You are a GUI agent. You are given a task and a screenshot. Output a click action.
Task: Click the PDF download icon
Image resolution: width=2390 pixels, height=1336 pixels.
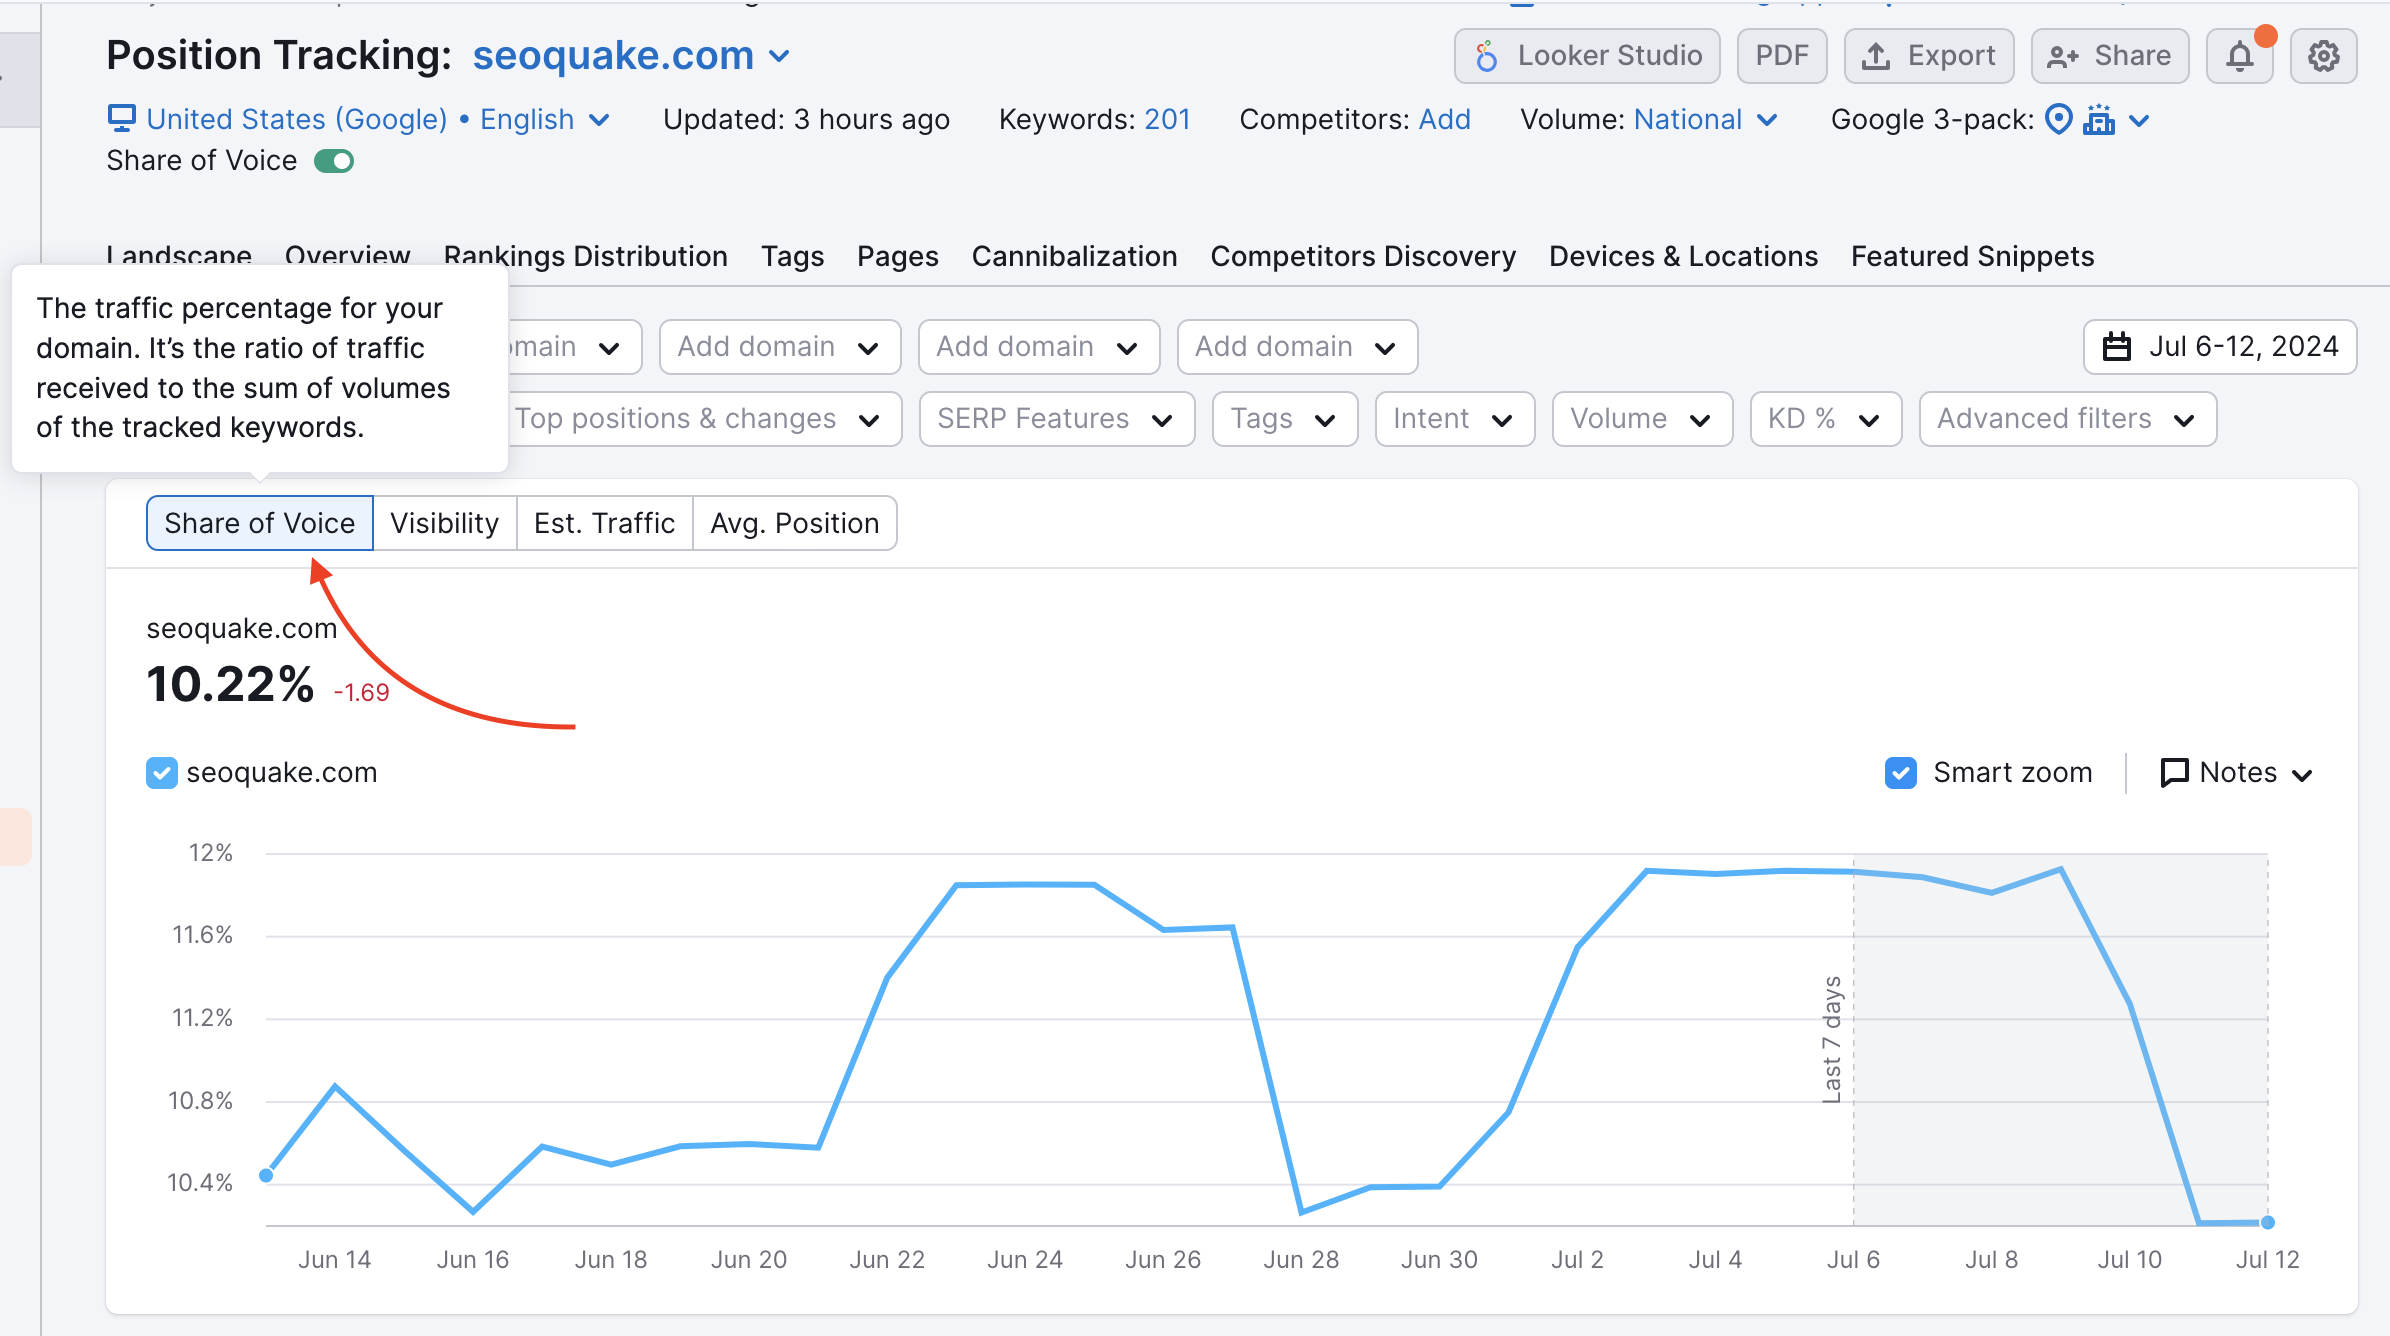coord(1783,54)
